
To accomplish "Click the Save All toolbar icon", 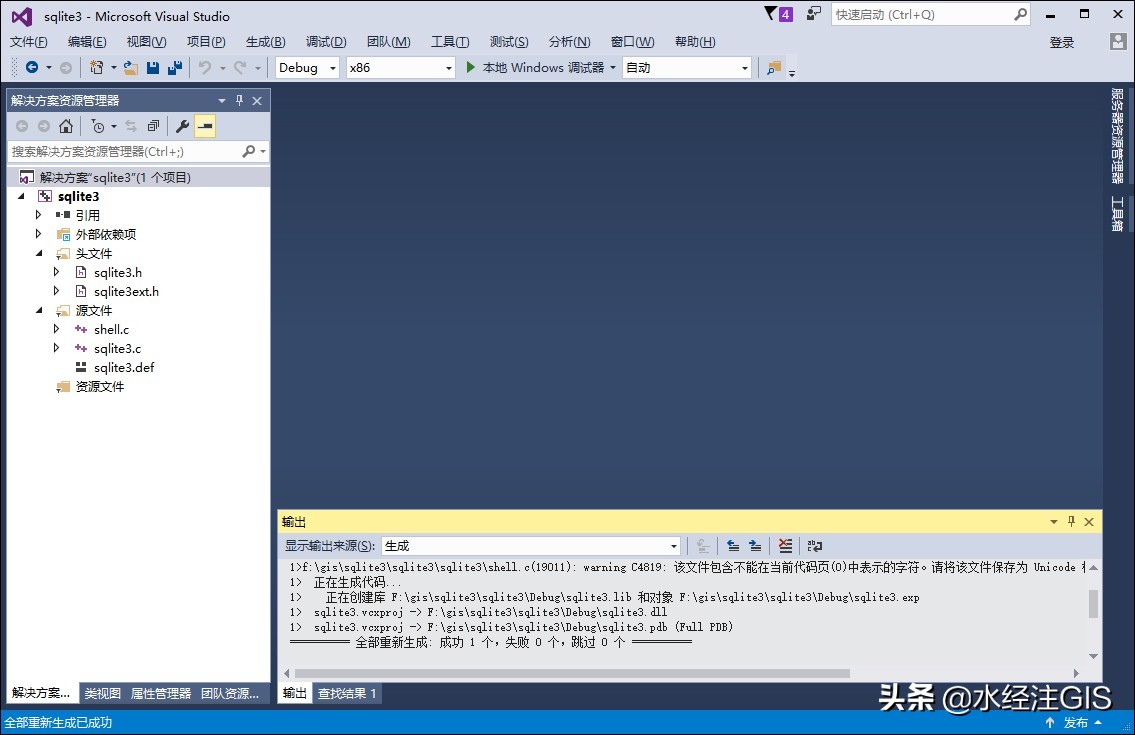I will click(x=174, y=67).
